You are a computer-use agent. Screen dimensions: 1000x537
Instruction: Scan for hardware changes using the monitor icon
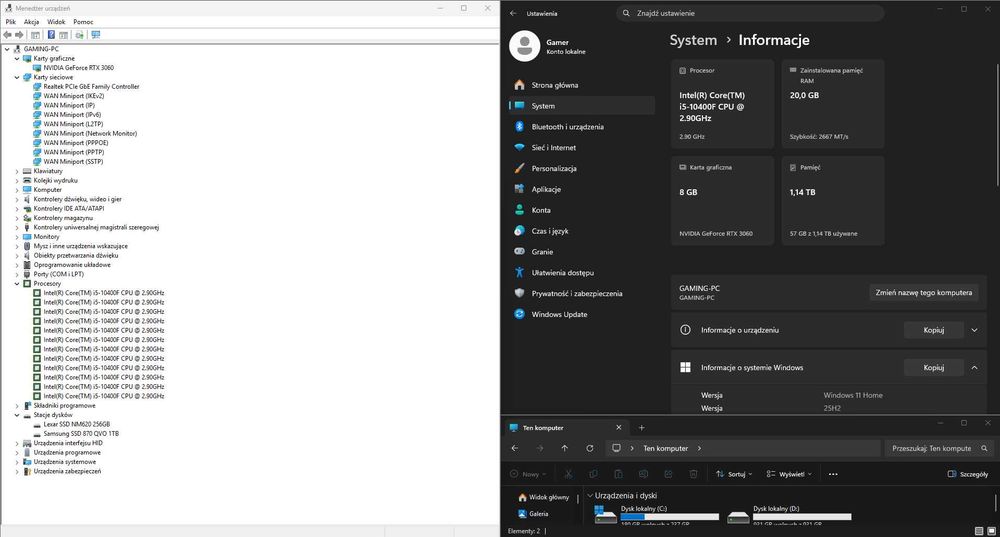point(96,35)
